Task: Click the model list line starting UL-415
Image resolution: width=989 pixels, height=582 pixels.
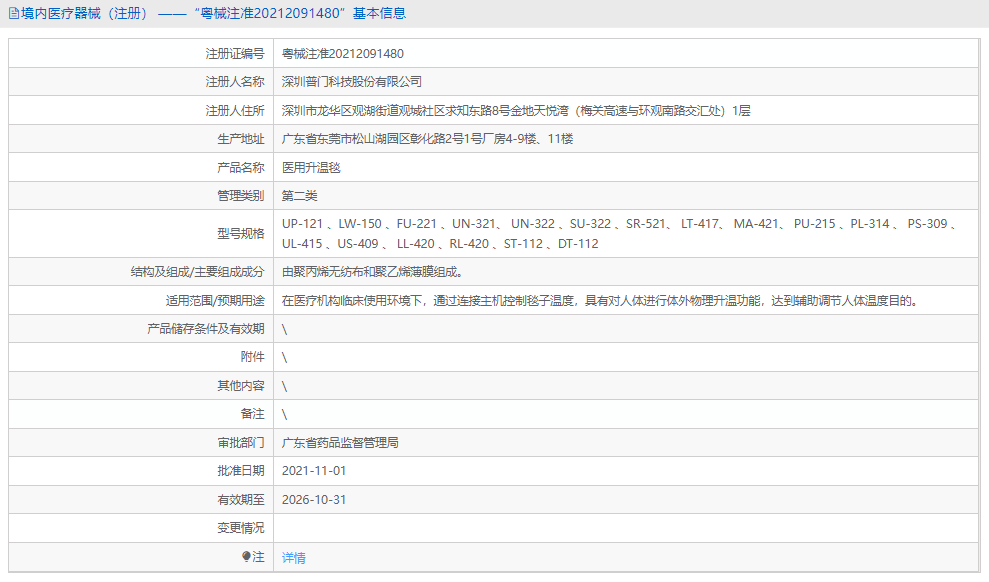Action: click(x=440, y=243)
